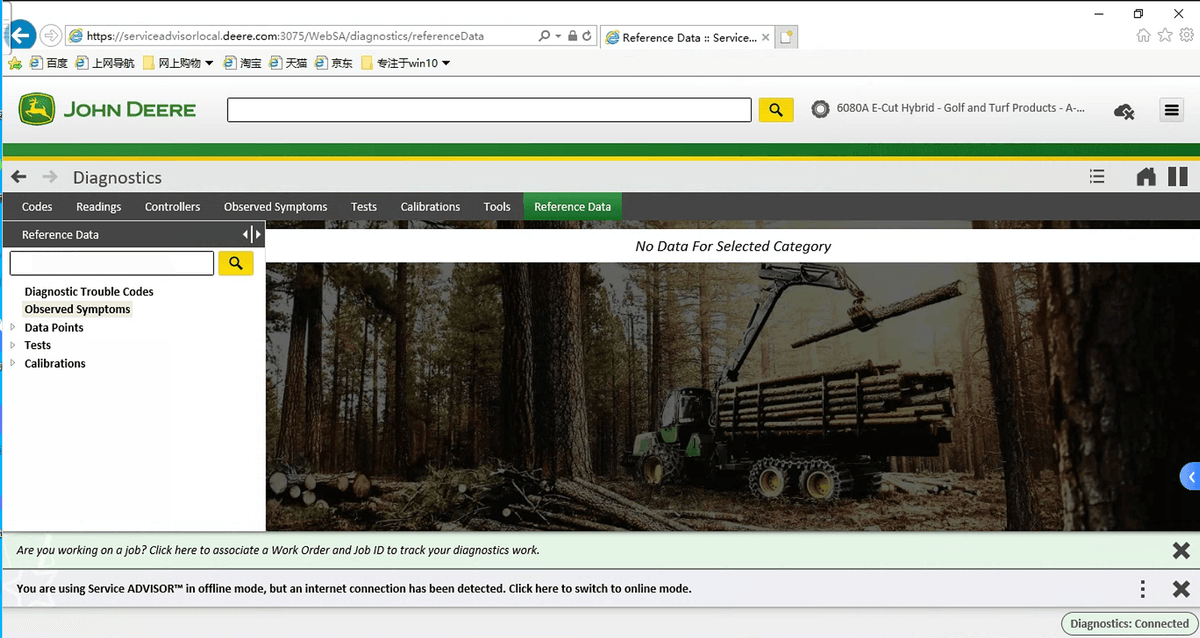Toggle the Reference Data panel collapse splitter

point(253,234)
